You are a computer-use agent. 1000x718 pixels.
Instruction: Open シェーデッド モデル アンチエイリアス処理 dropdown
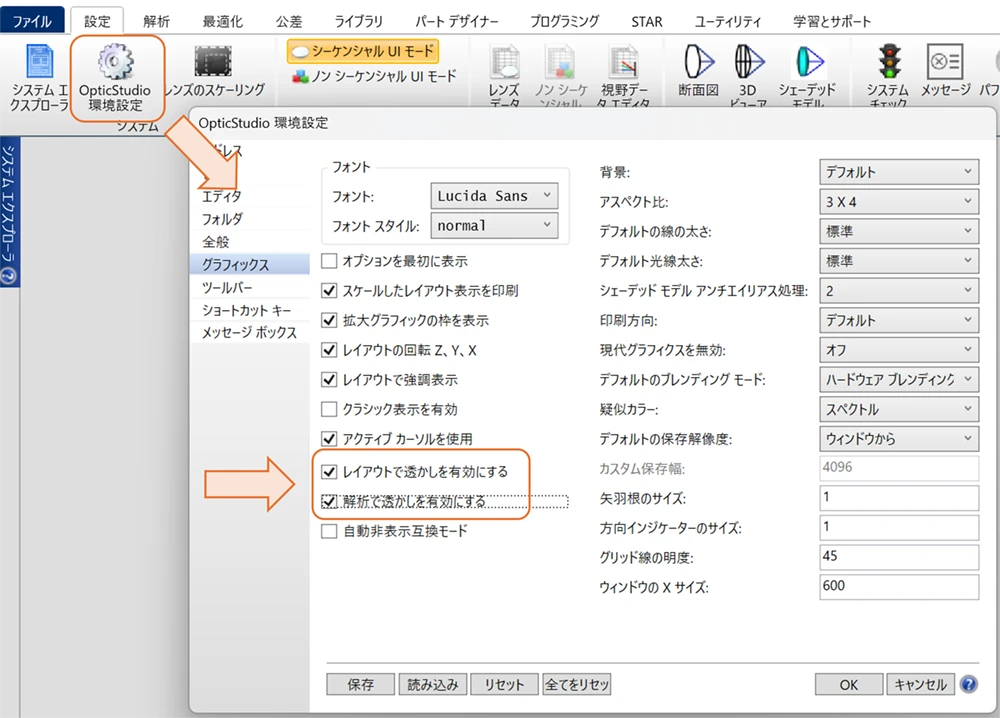[899, 291]
